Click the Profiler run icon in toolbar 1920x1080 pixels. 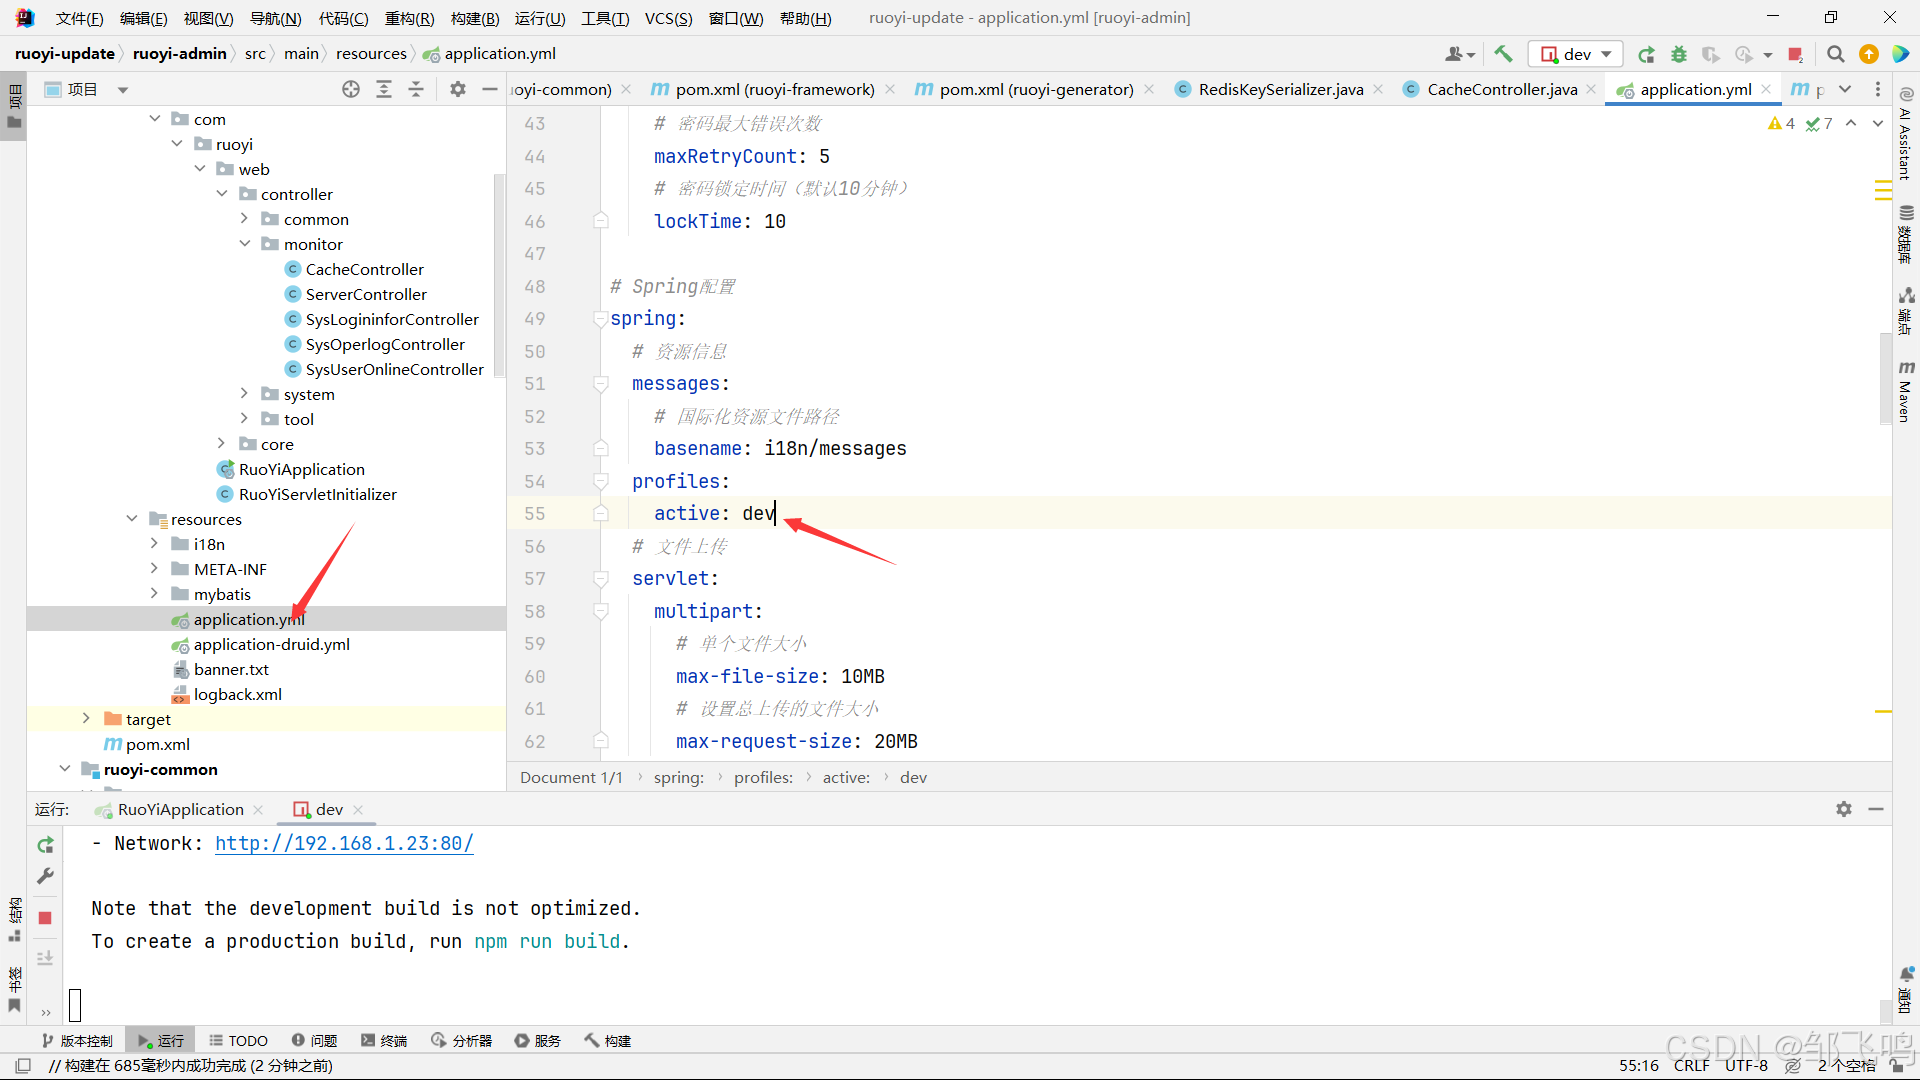coord(1744,54)
